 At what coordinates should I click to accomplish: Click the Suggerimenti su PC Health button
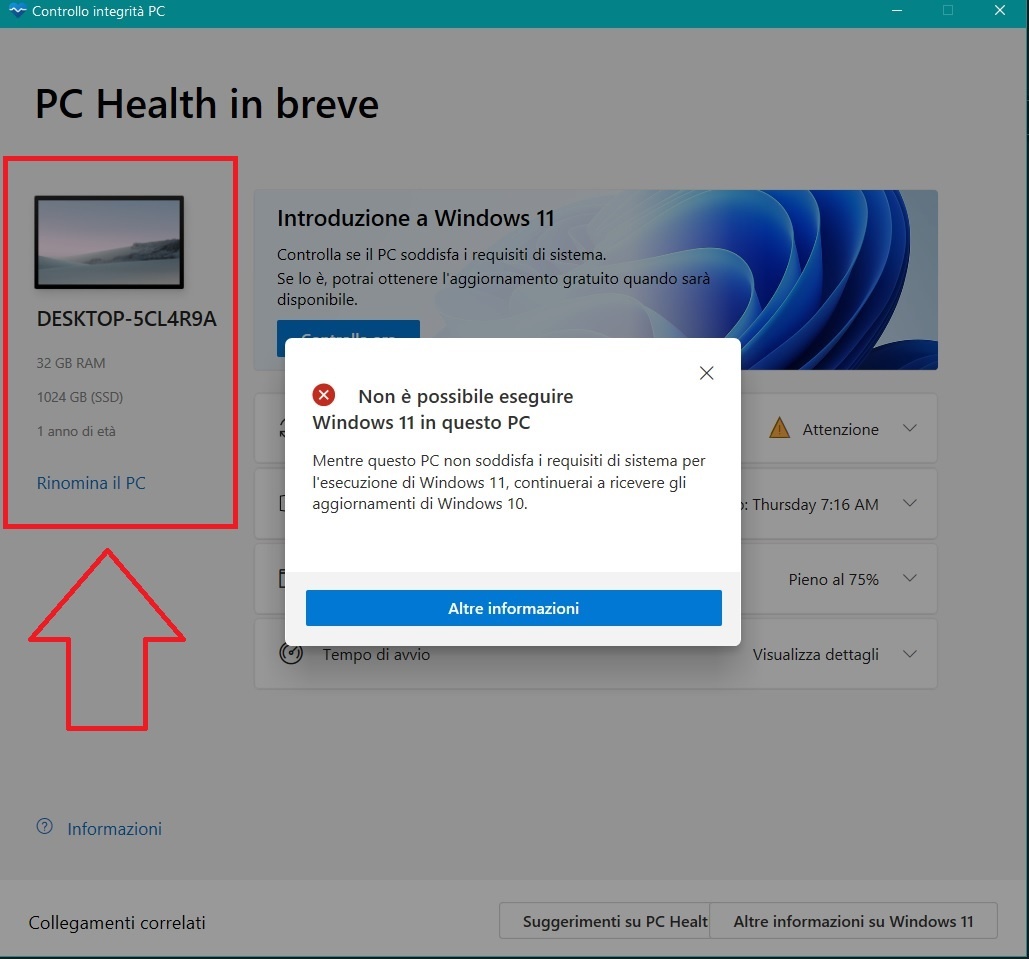[604, 922]
